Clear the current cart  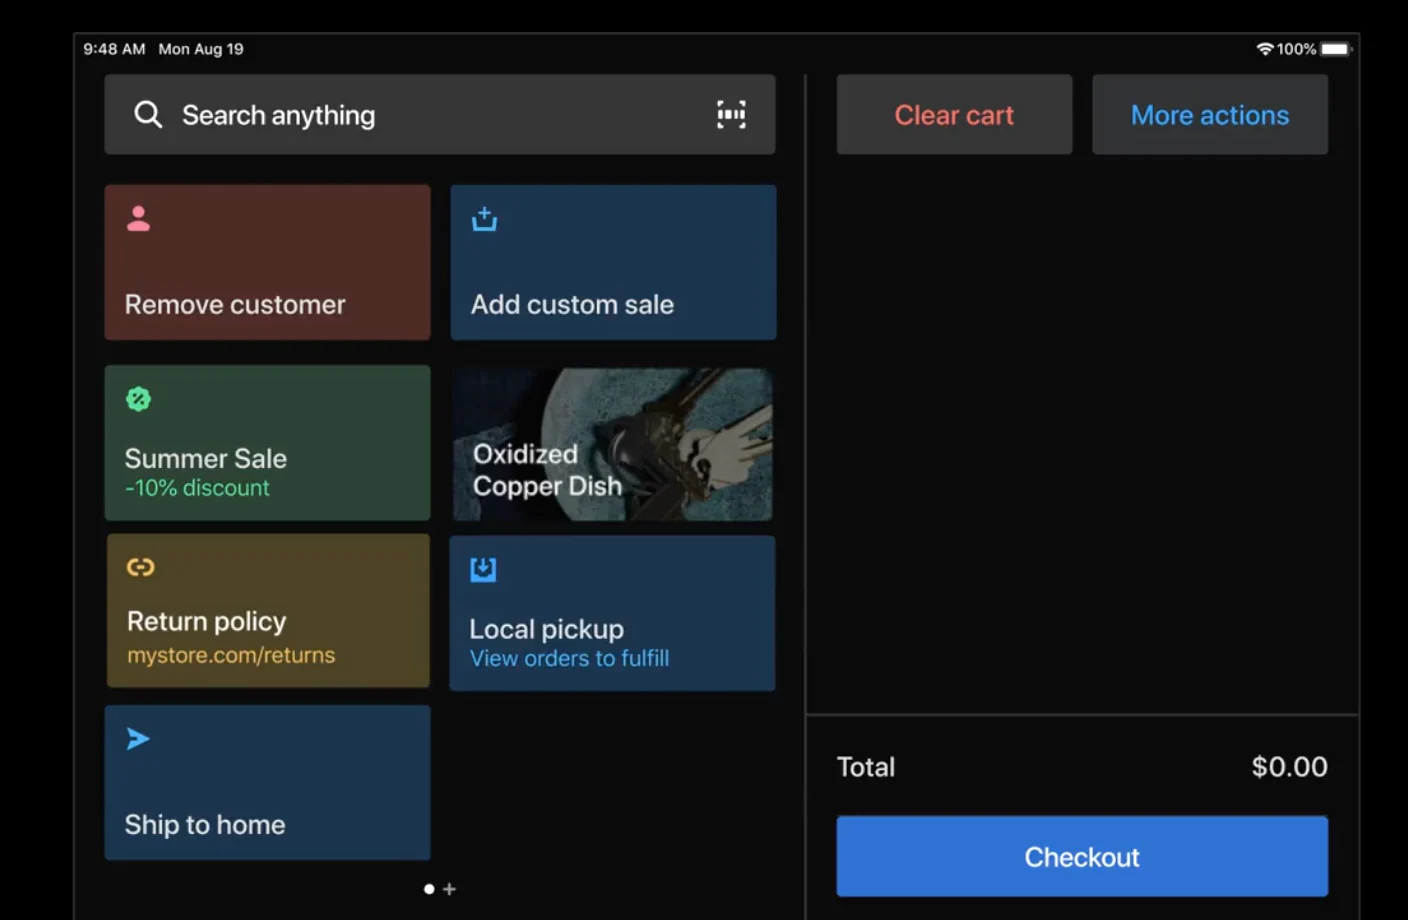pyautogui.click(x=953, y=114)
